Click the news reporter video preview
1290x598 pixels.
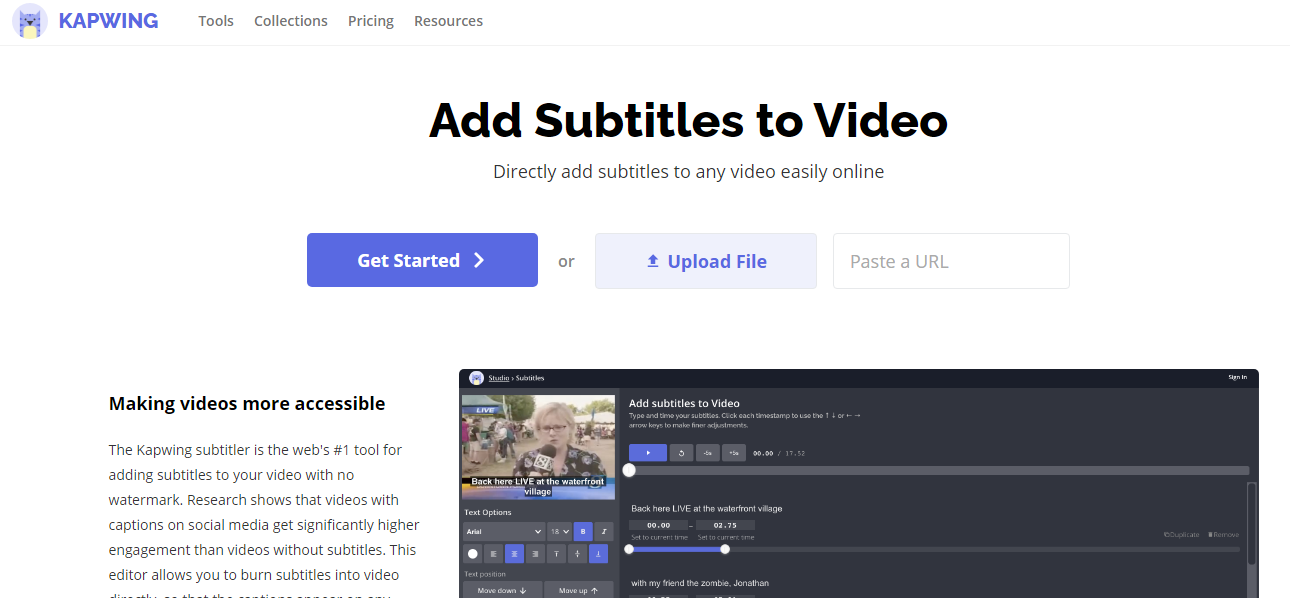[537, 446]
